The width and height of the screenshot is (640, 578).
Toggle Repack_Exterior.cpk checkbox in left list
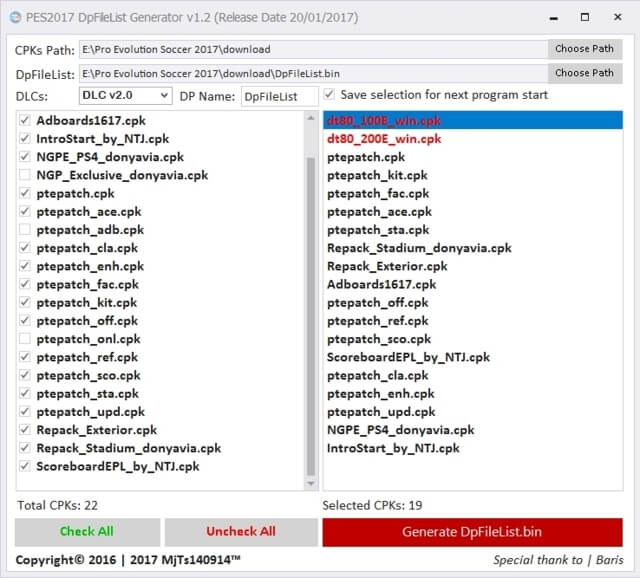[x=25, y=430]
